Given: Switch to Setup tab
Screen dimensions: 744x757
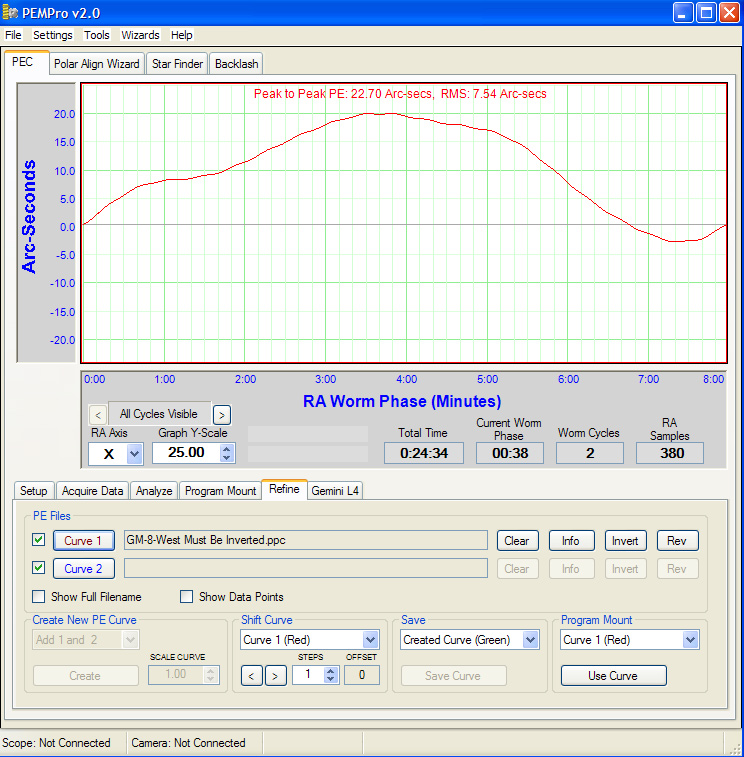Looking at the screenshot, I should [34, 491].
